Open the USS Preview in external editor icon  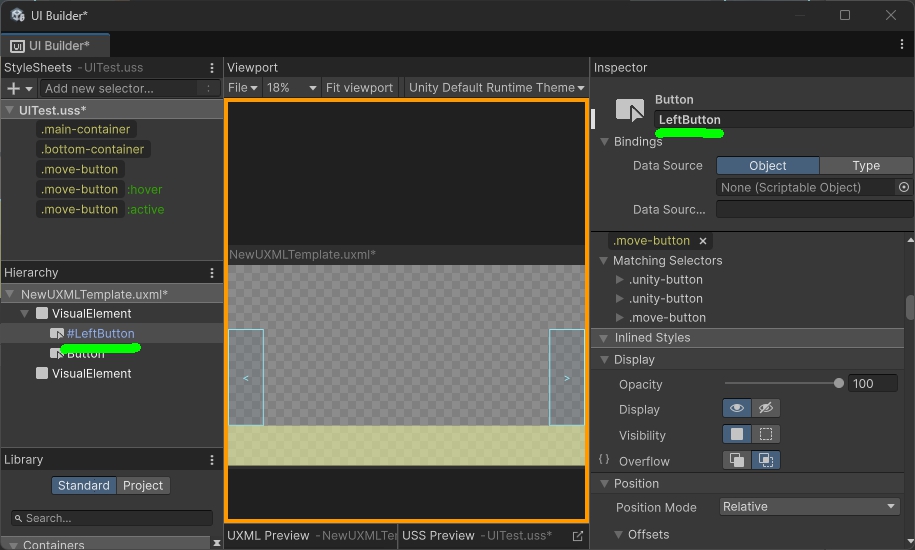pos(578,536)
